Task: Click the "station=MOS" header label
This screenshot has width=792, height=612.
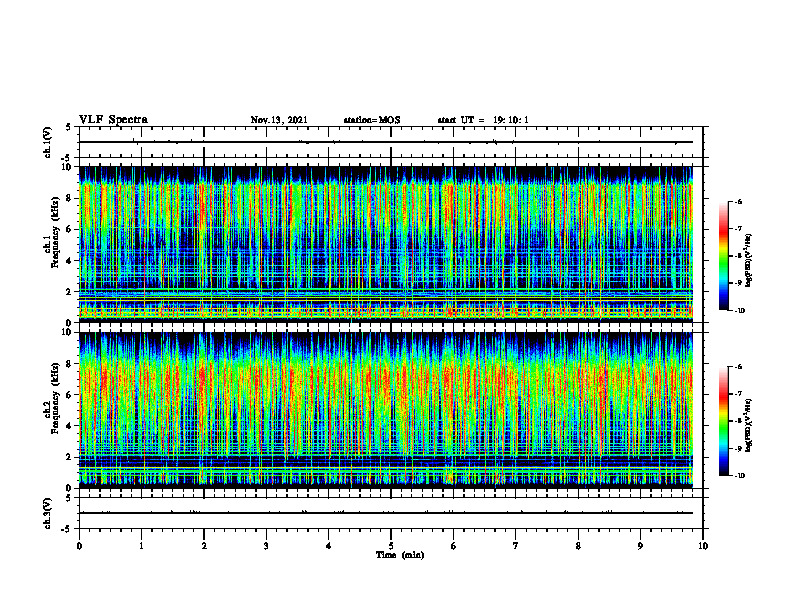Action: pos(372,120)
